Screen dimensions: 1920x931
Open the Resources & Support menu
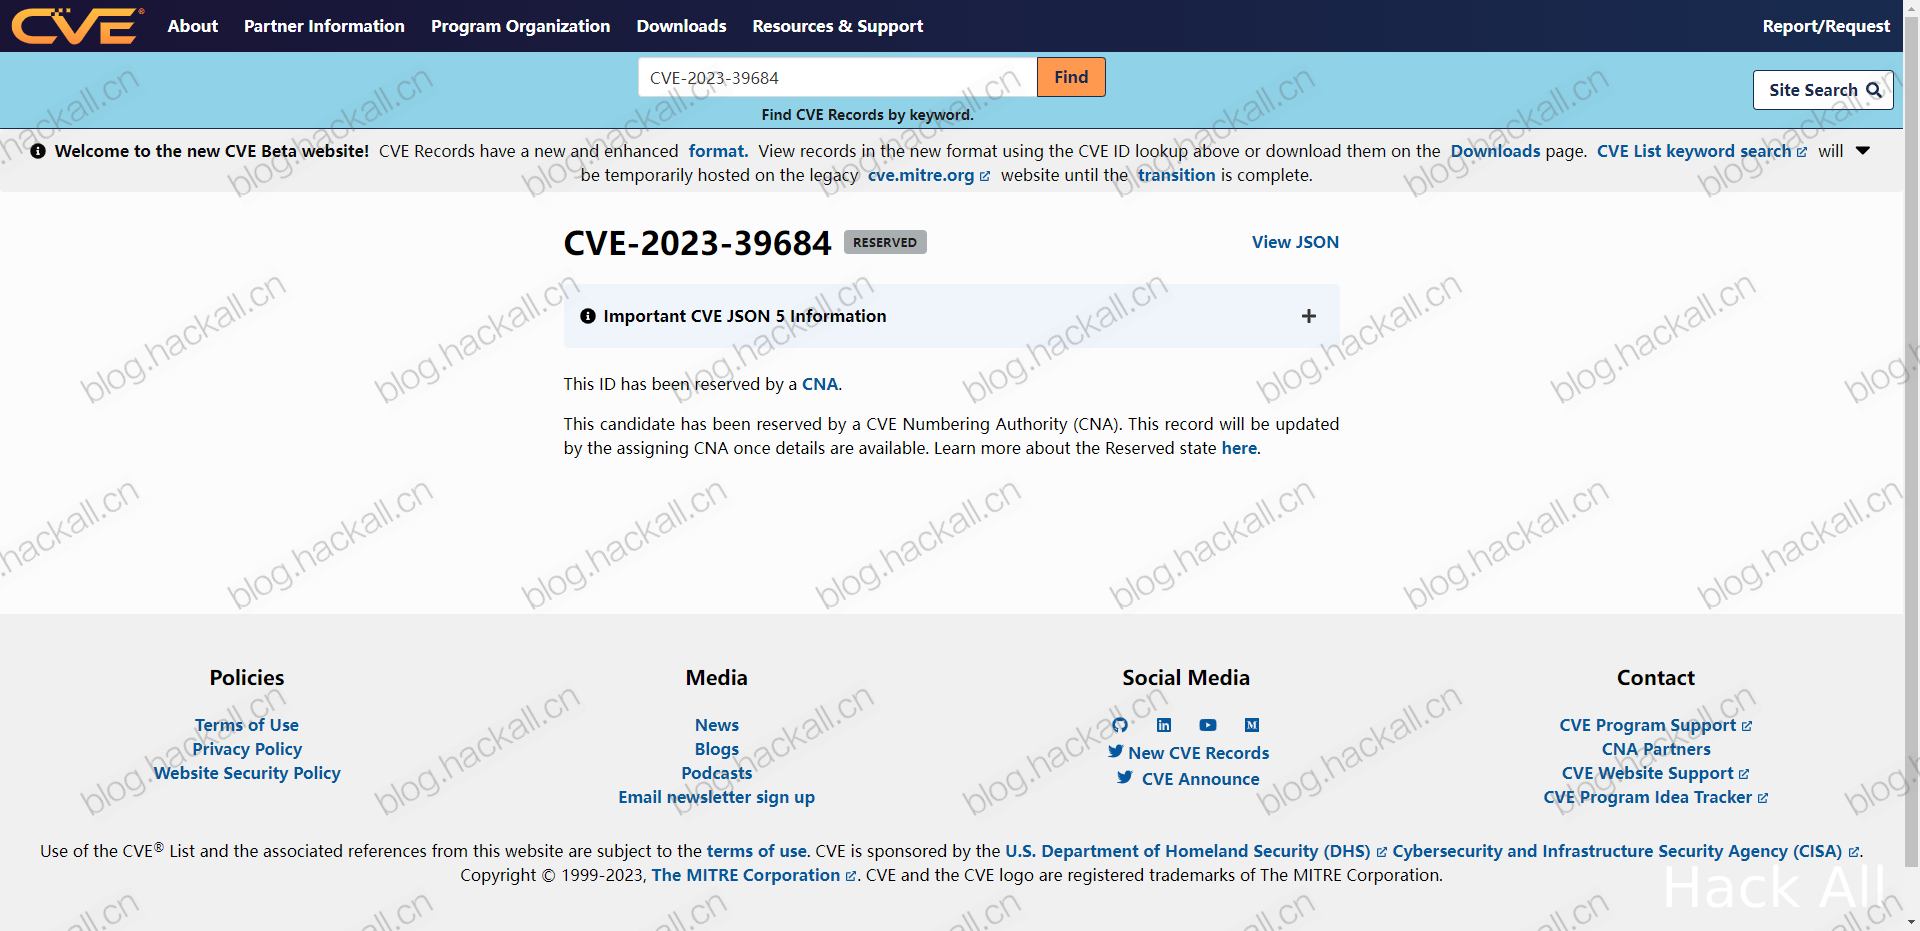pyautogui.click(x=838, y=26)
